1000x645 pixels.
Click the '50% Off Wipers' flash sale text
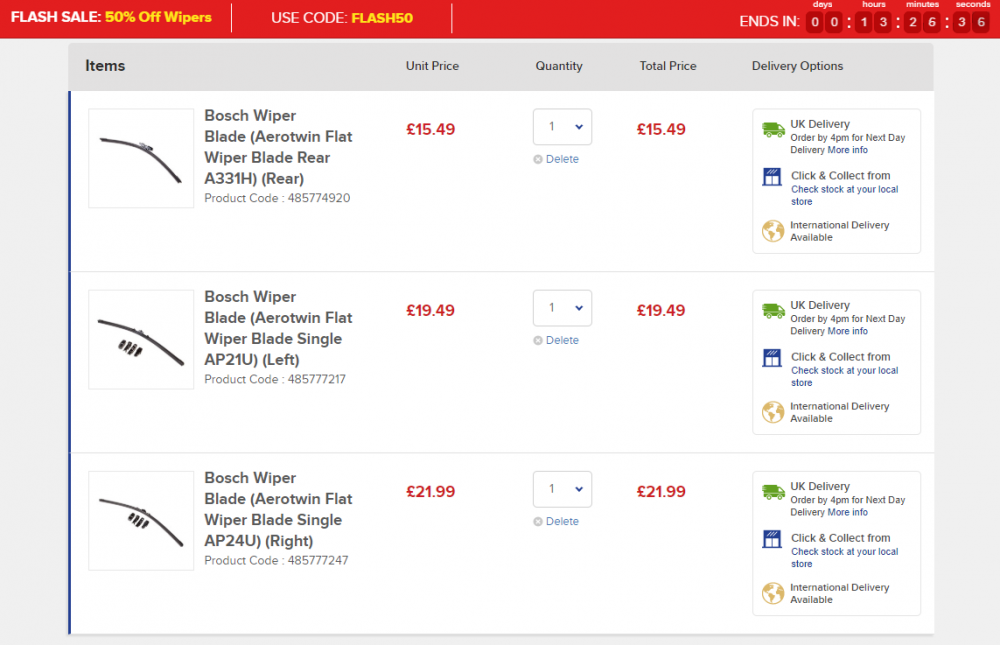(x=158, y=17)
